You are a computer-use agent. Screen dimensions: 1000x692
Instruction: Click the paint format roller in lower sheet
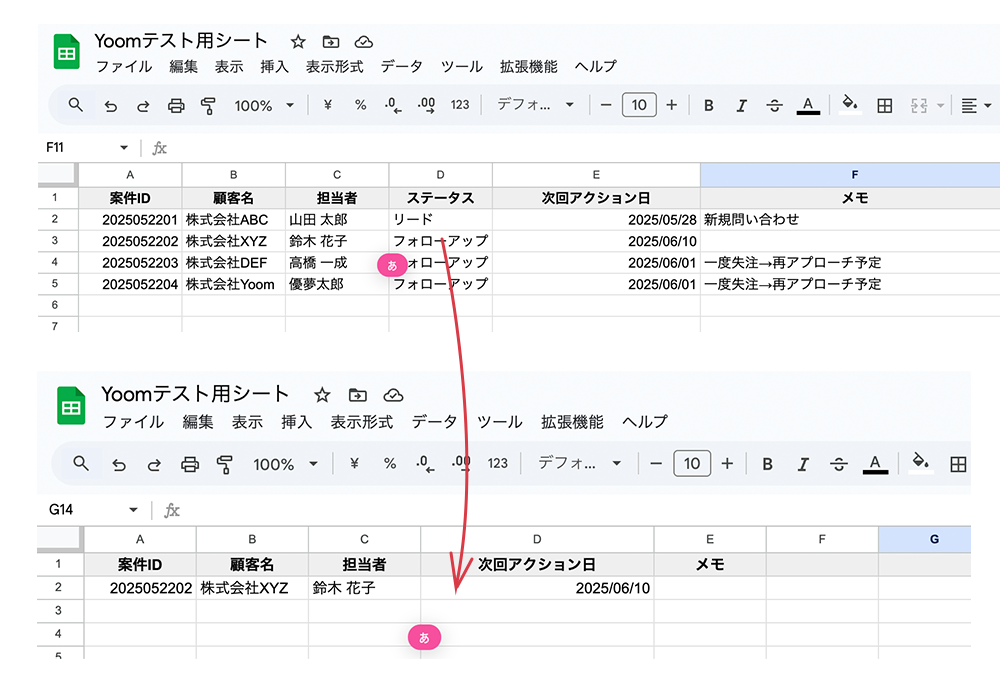point(224,464)
